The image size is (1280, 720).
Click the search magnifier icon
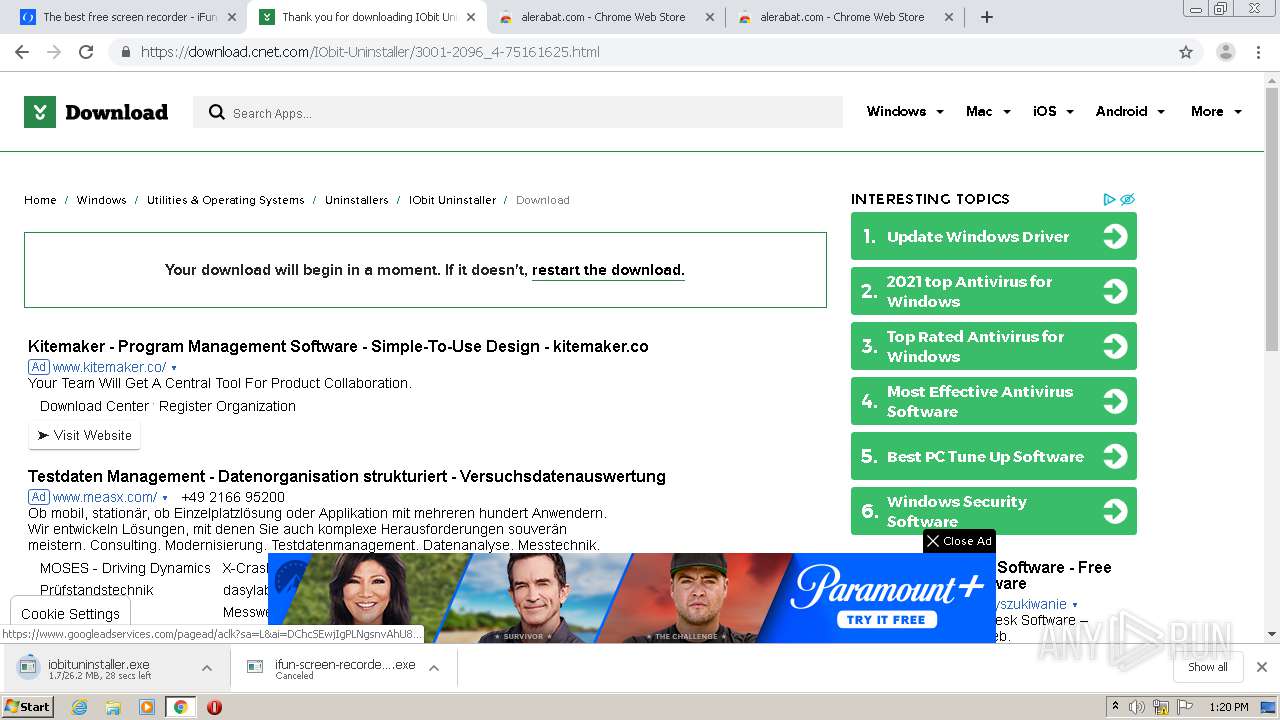pos(216,112)
